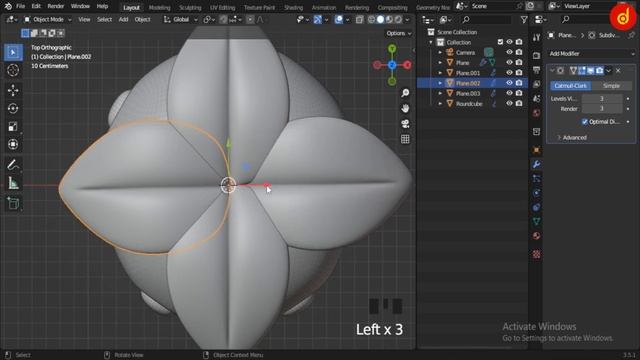
Task: Switch to the Shading workspace tab
Action: pos(293,7)
